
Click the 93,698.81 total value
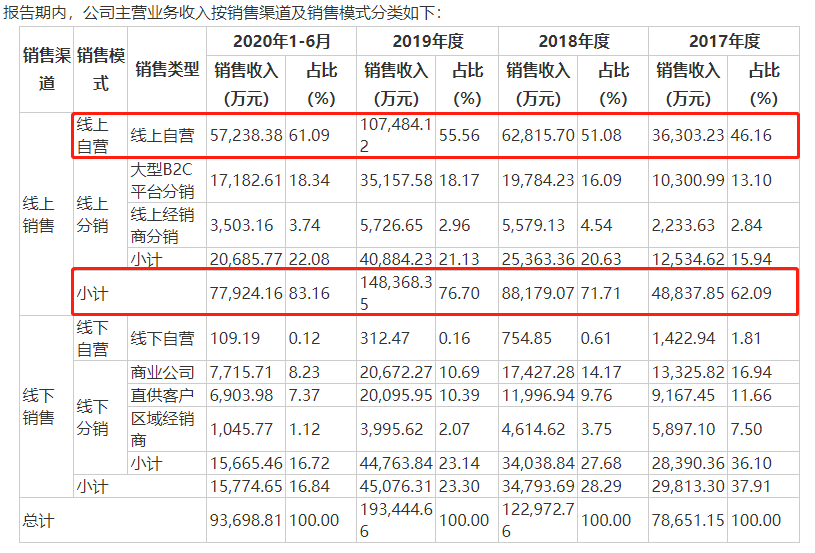point(246,520)
